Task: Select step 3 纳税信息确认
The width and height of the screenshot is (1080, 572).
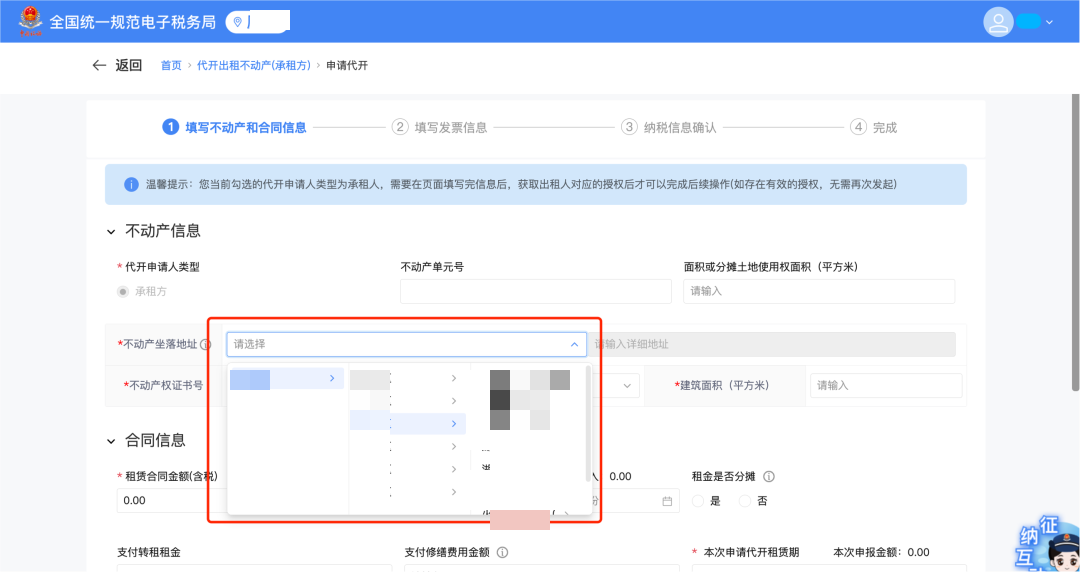Action: pos(669,127)
